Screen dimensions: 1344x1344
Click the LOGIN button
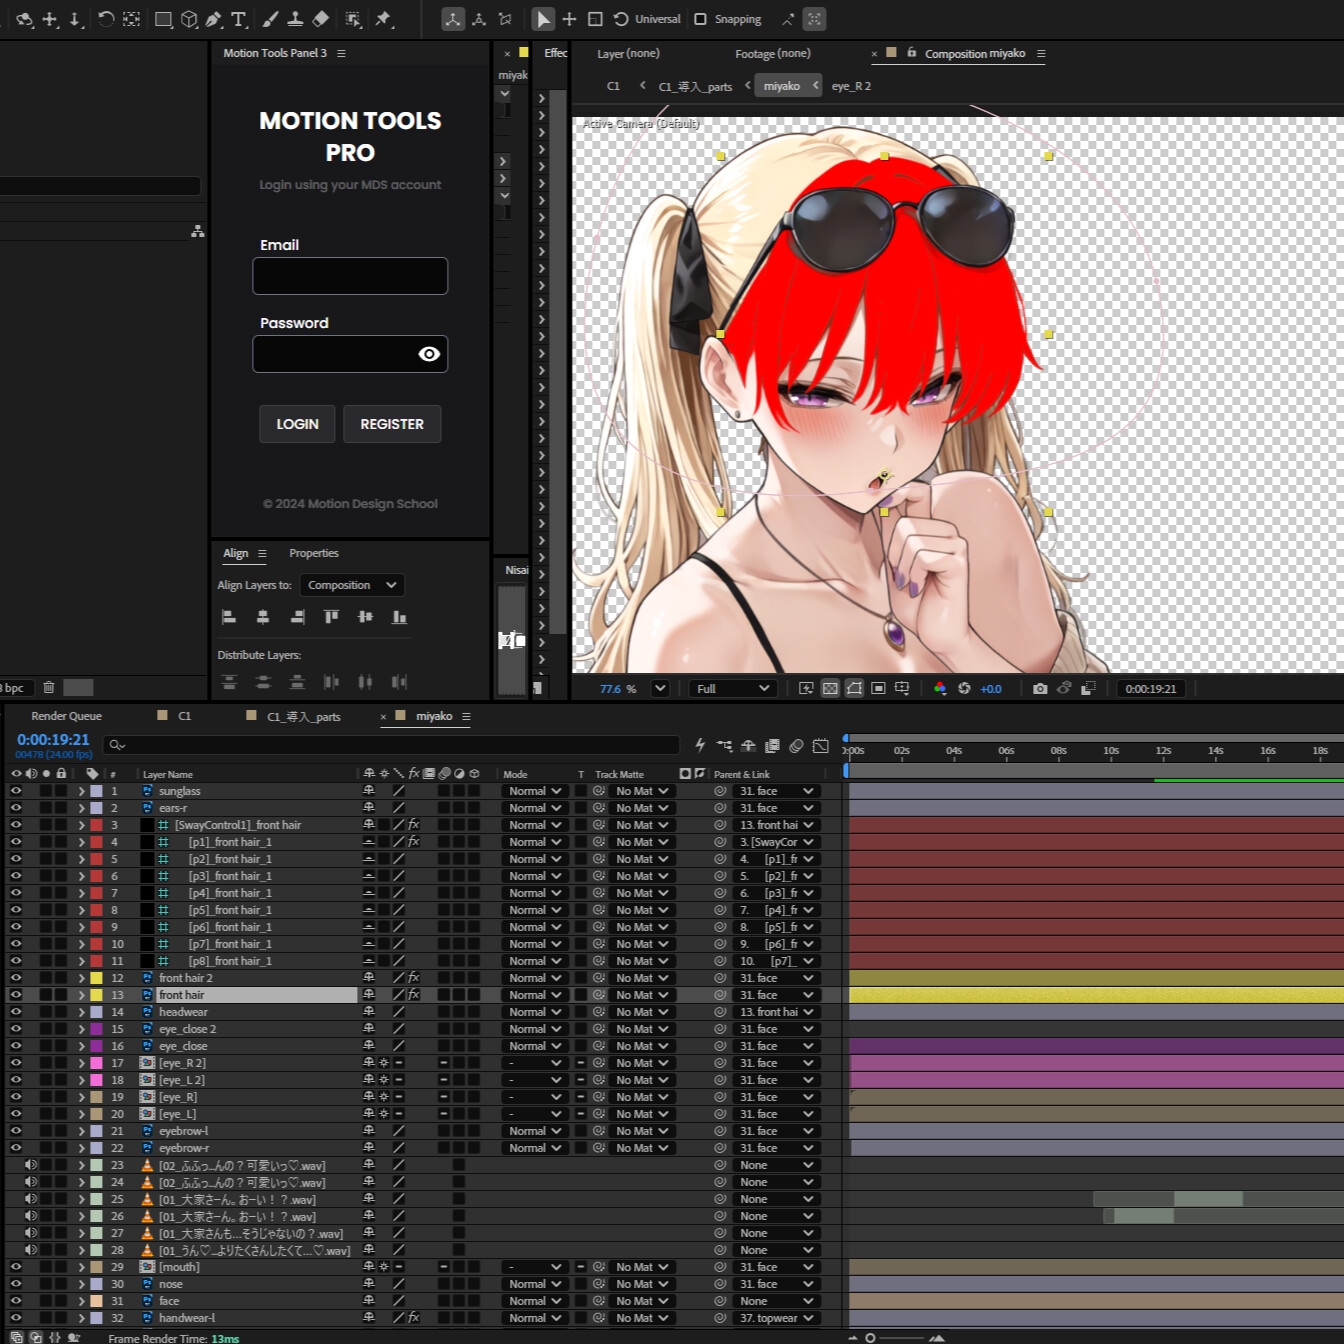(297, 424)
